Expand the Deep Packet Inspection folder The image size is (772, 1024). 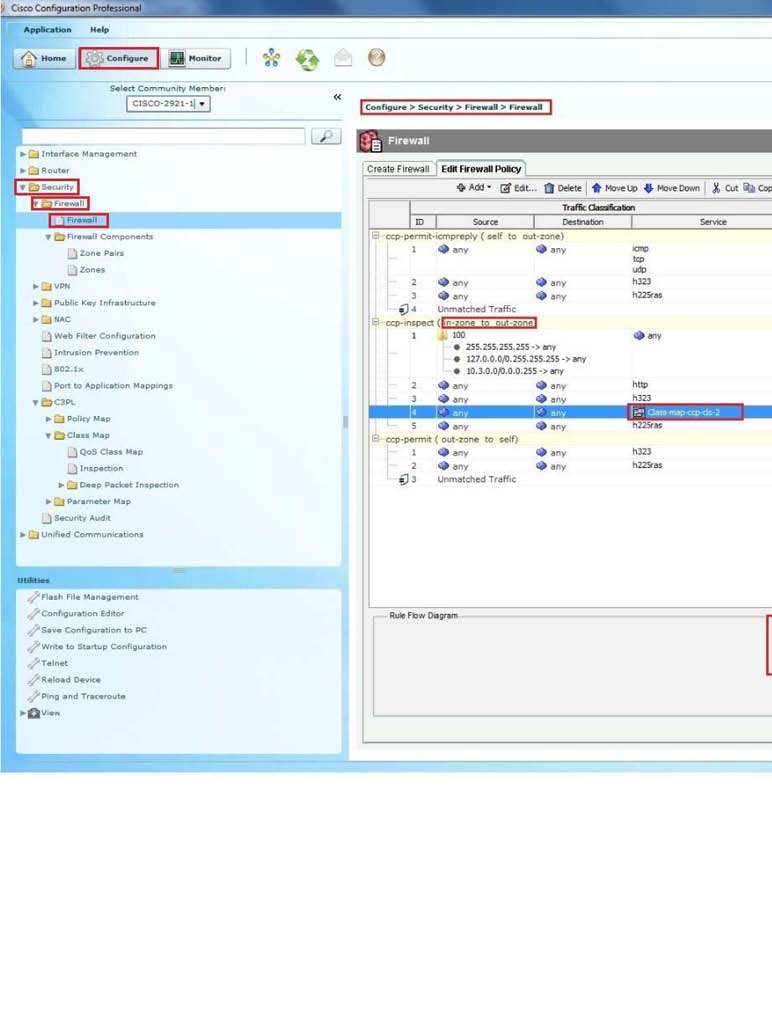[61, 485]
